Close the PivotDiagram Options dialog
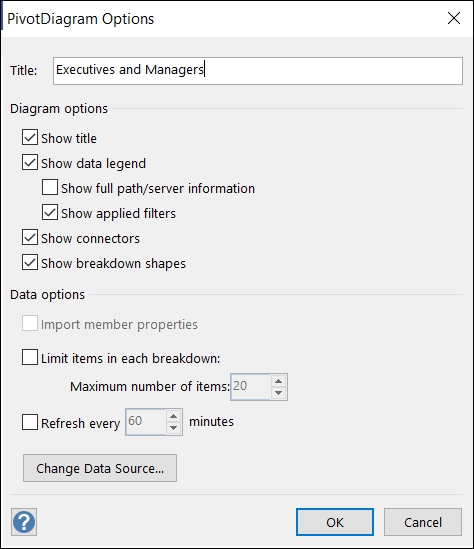 click(454, 18)
